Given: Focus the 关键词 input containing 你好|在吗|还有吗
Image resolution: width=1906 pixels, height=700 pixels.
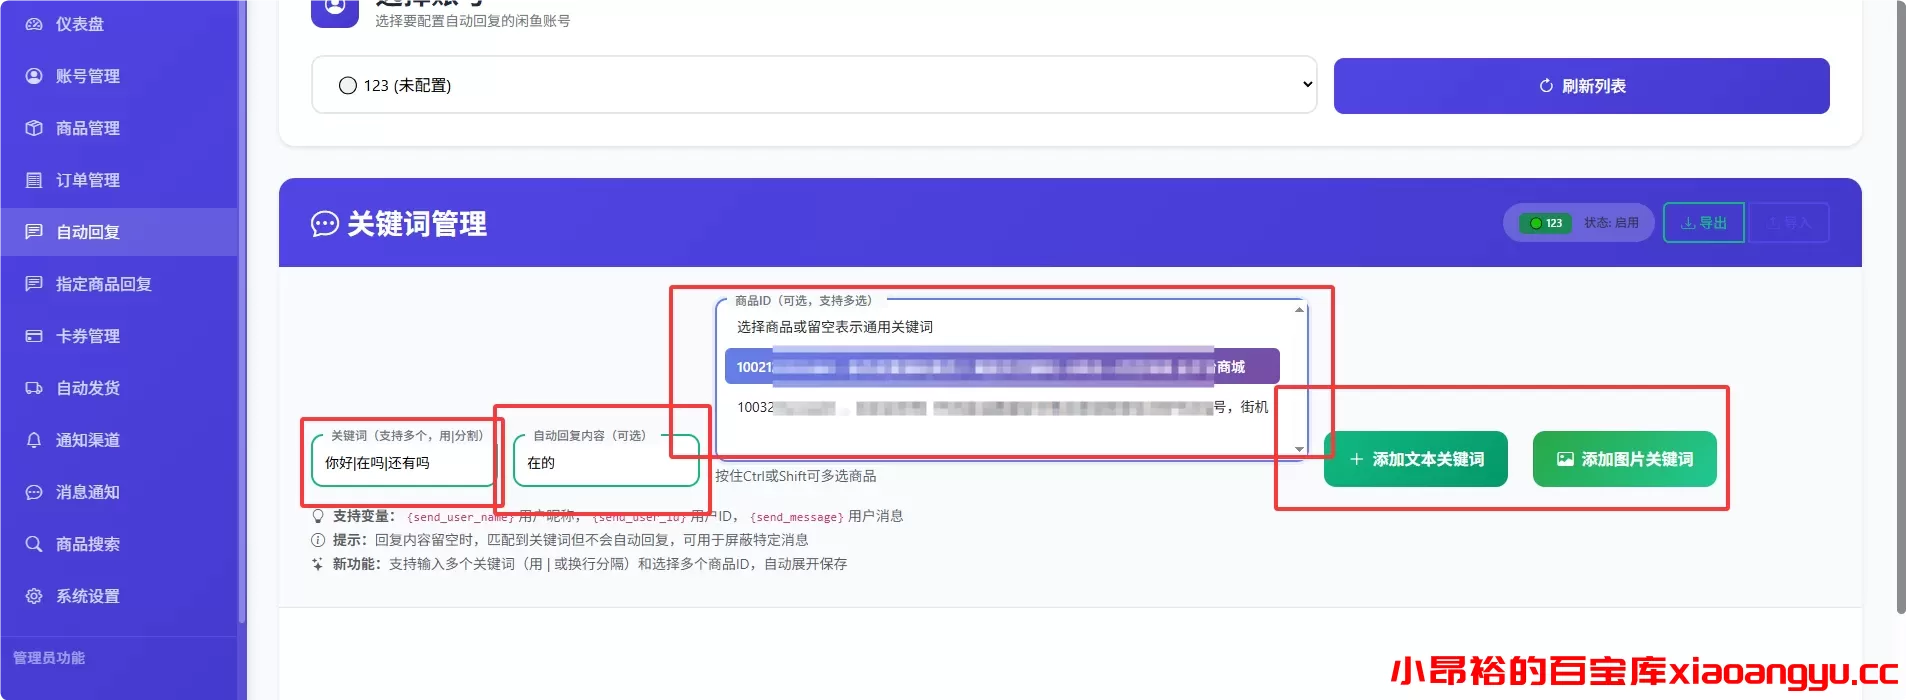Looking at the screenshot, I should tap(403, 463).
